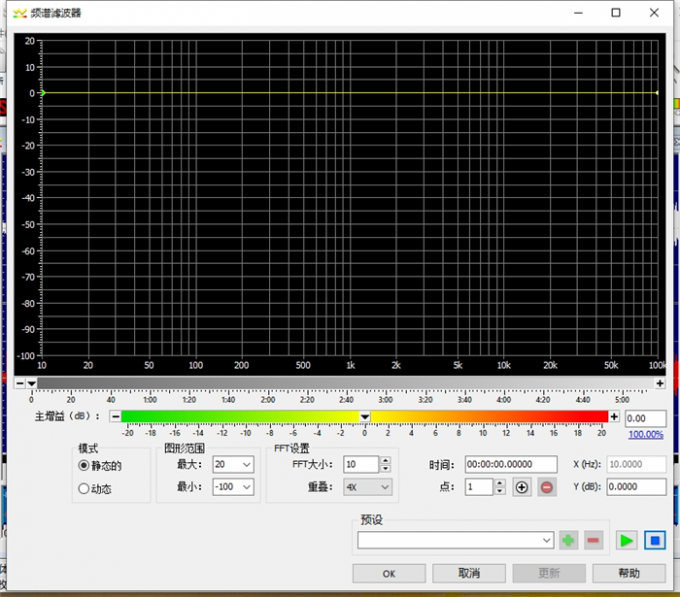The width and height of the screenshot is (680, 597).
Task: Click the 时间 time input field
Action: 511,464
